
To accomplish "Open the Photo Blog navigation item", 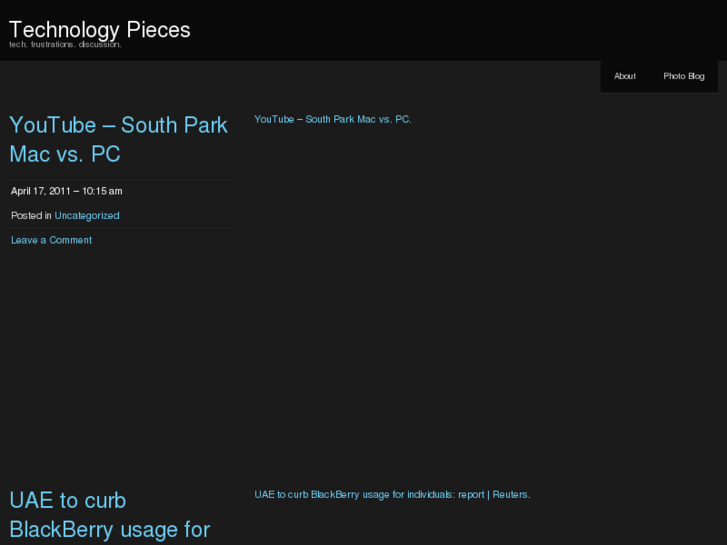I will (684, 76).
